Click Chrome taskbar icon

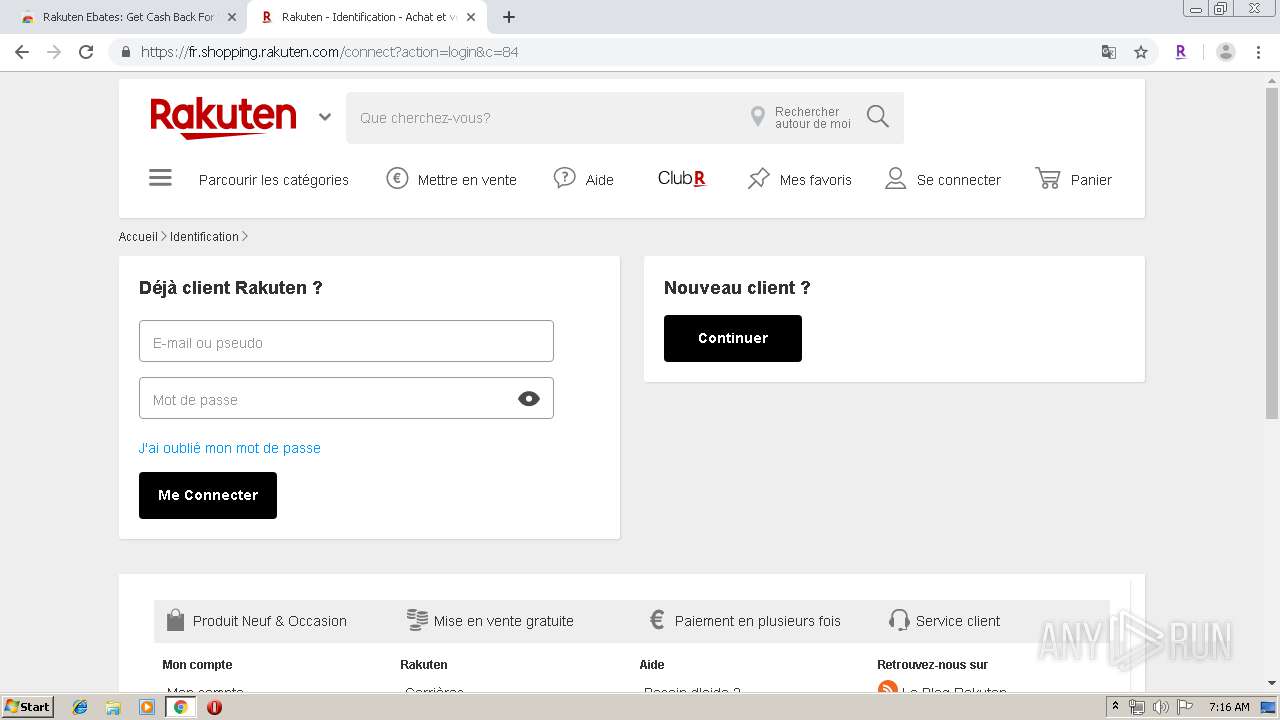pos(181,707)
